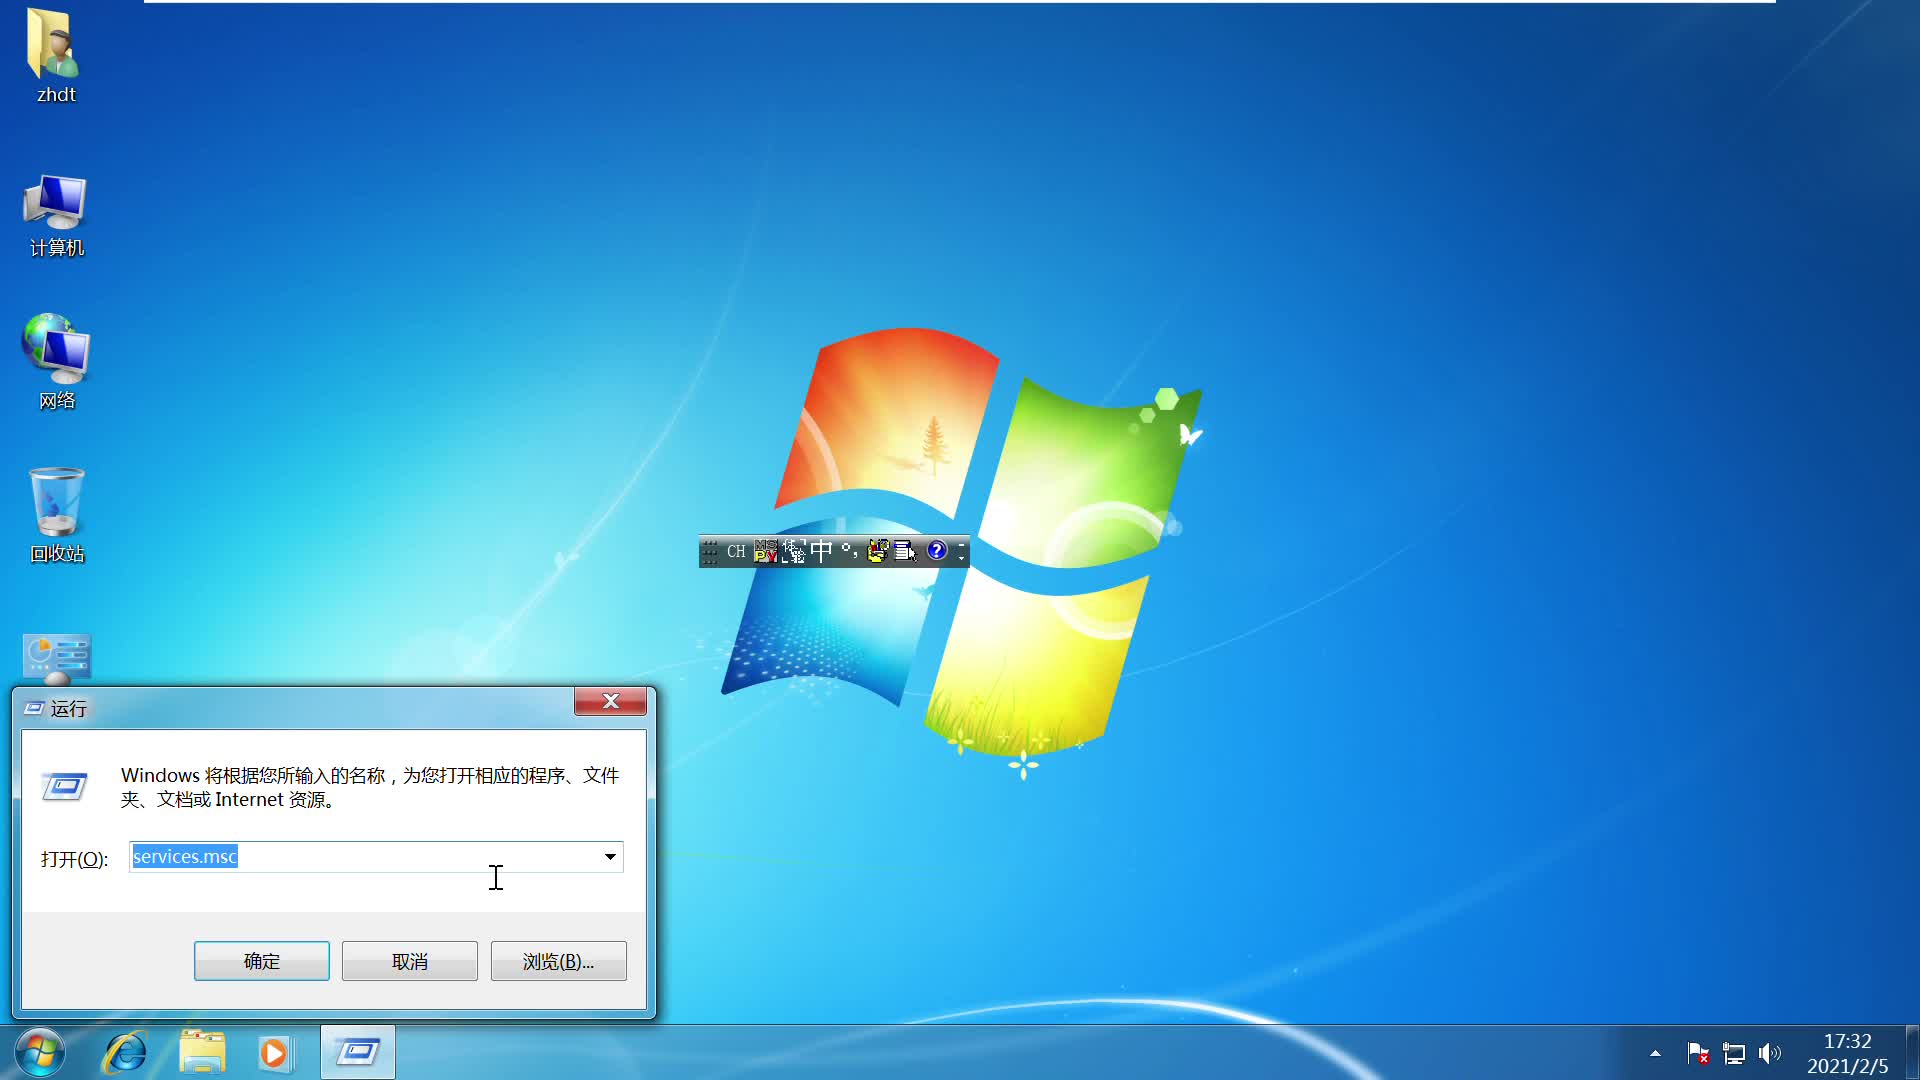Select the 计算机 desktop icon
Viewport: 1920px width, 1080px height.
[x=56, y=216]
